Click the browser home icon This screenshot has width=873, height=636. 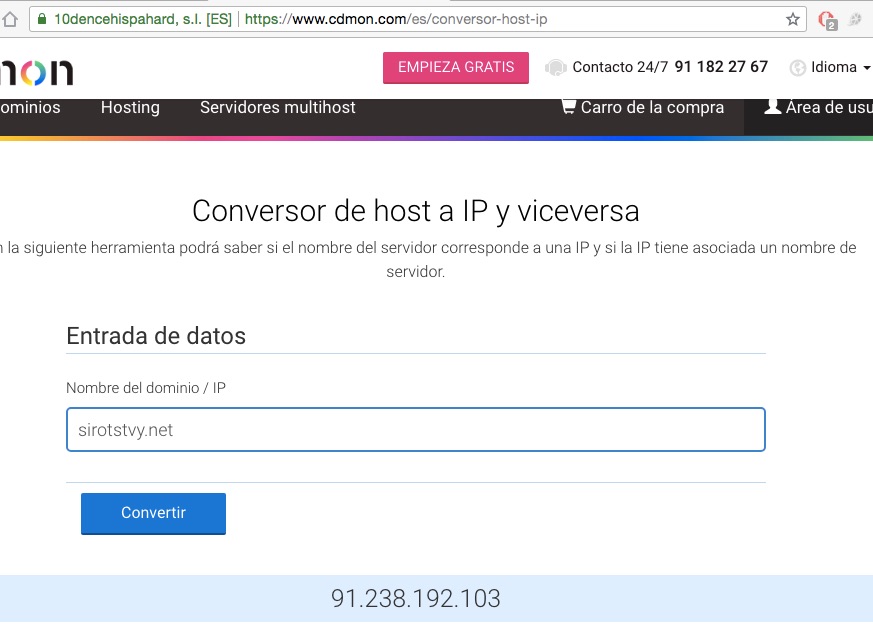click(x=9, y=19)
